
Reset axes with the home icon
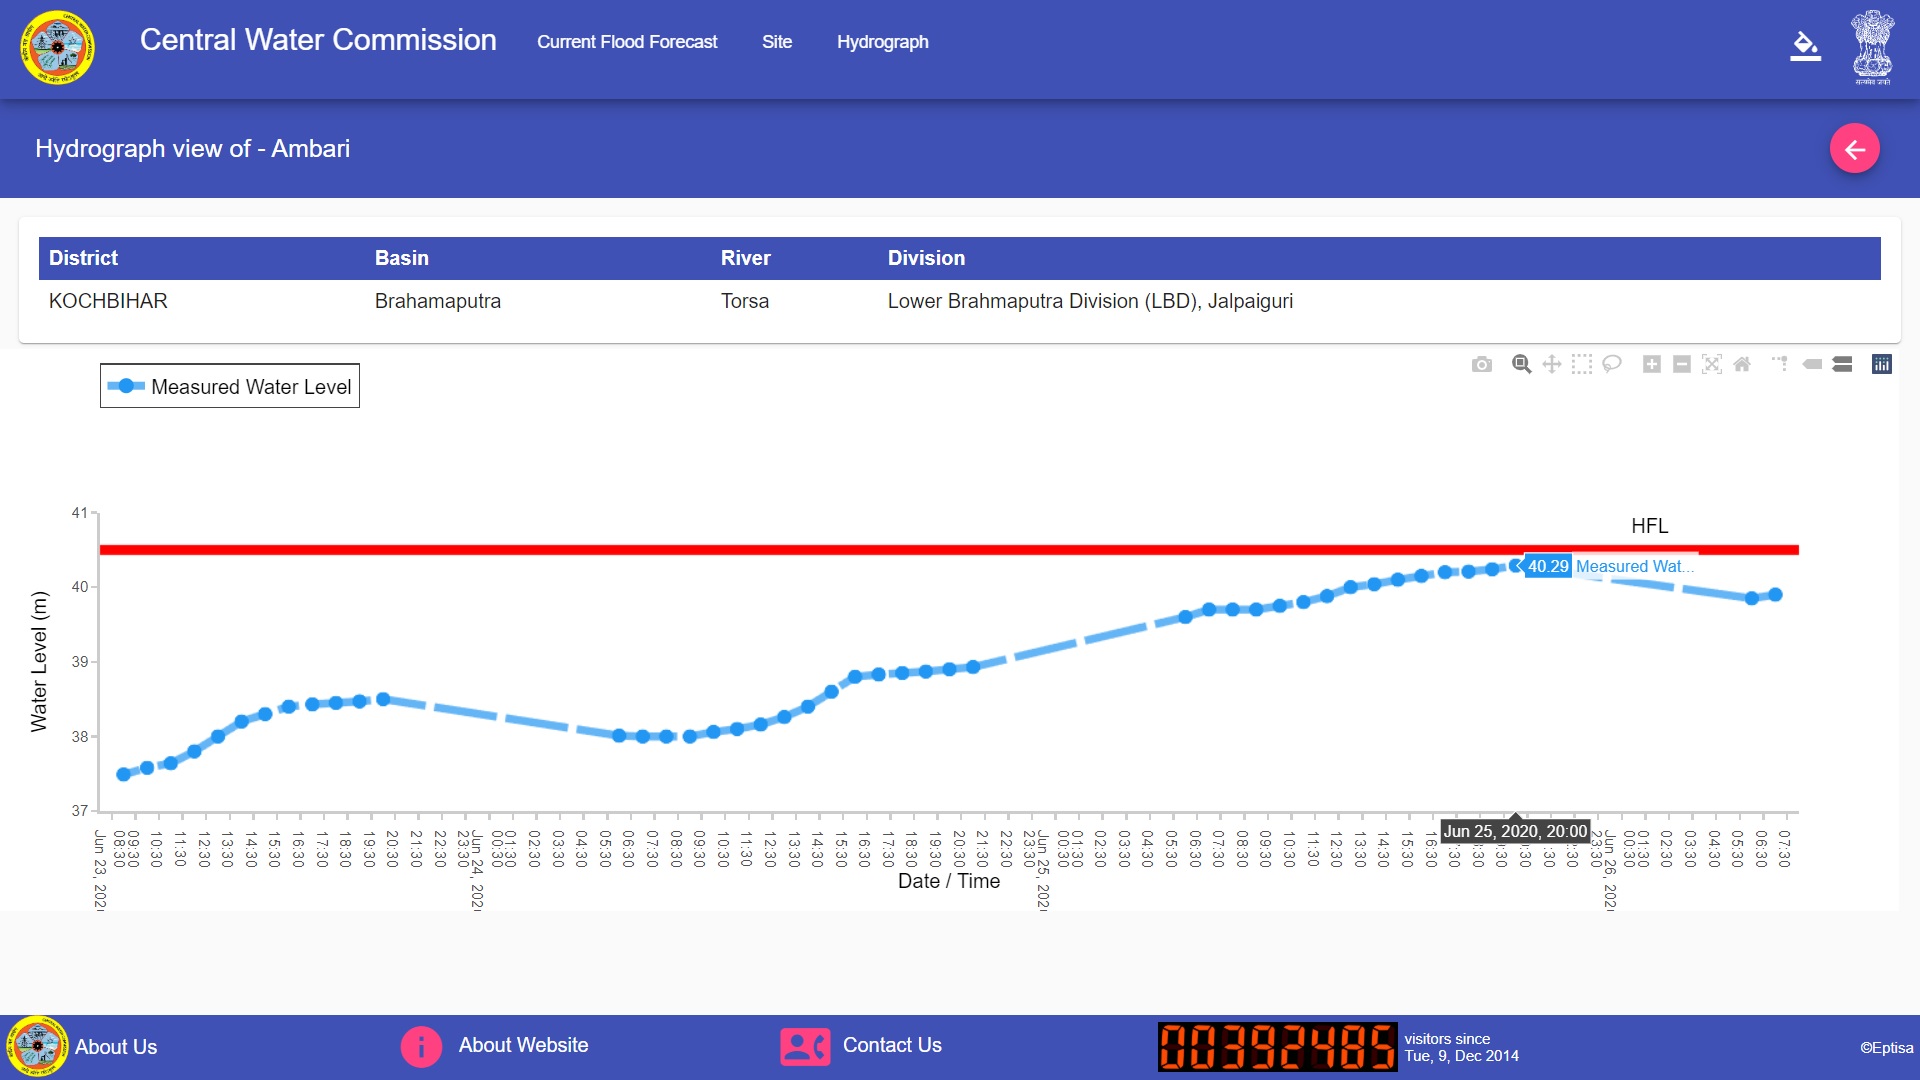1741,365
